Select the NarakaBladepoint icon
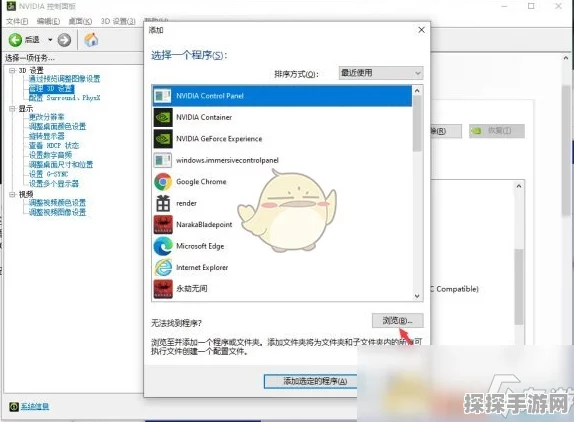The image size is (574, 422). (163, 224)
